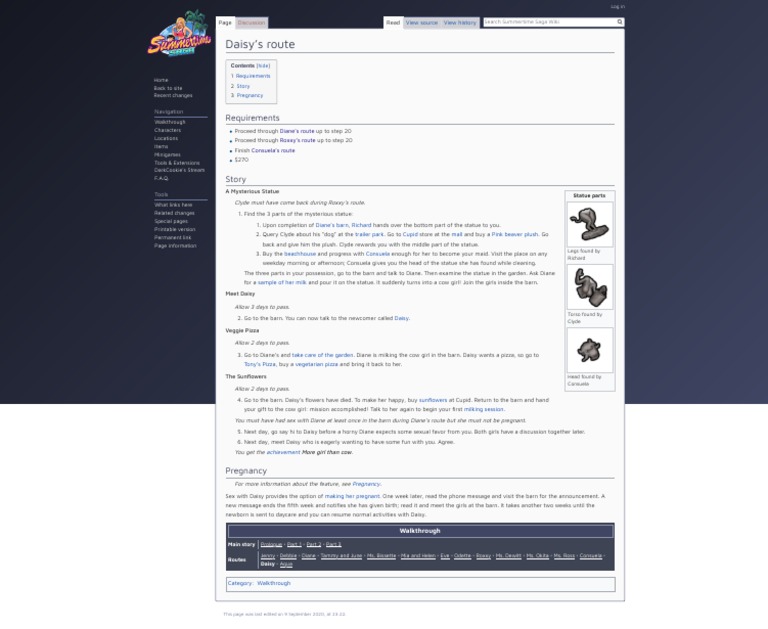Open the making her pregnant link

click(352, 496)
